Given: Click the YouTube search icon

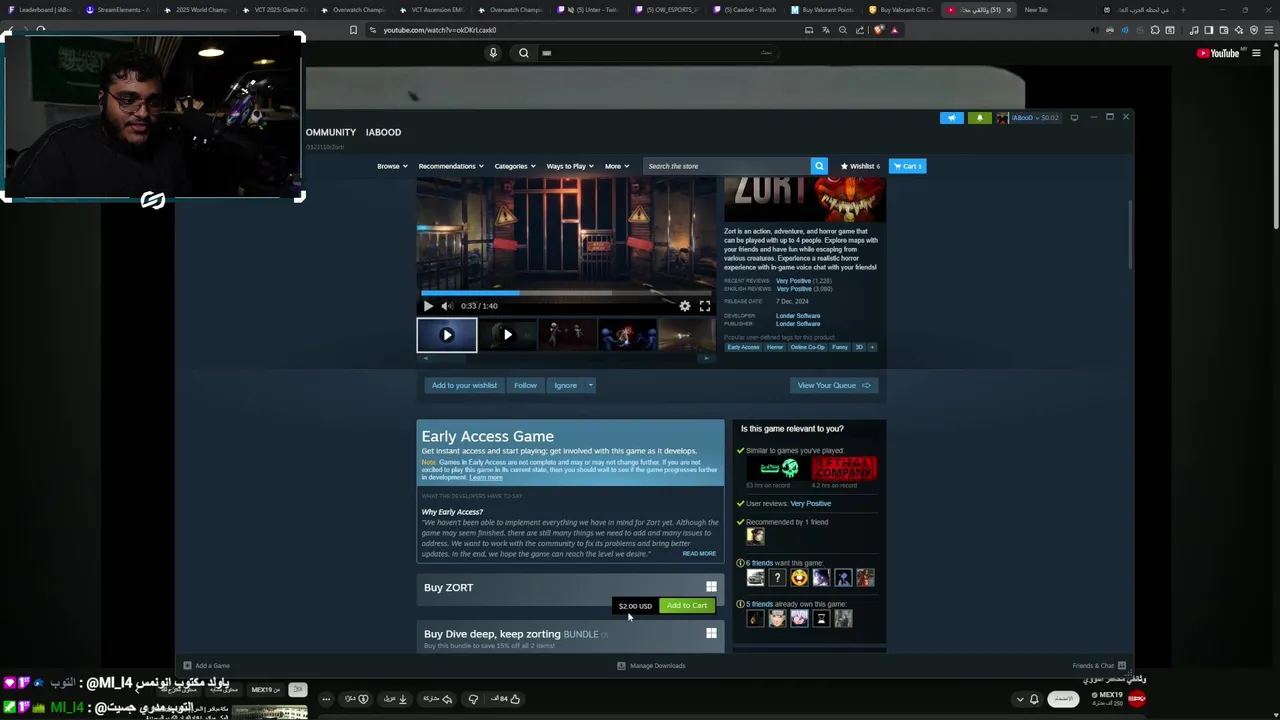Looking at the screenshot, I should pos(524,53).
